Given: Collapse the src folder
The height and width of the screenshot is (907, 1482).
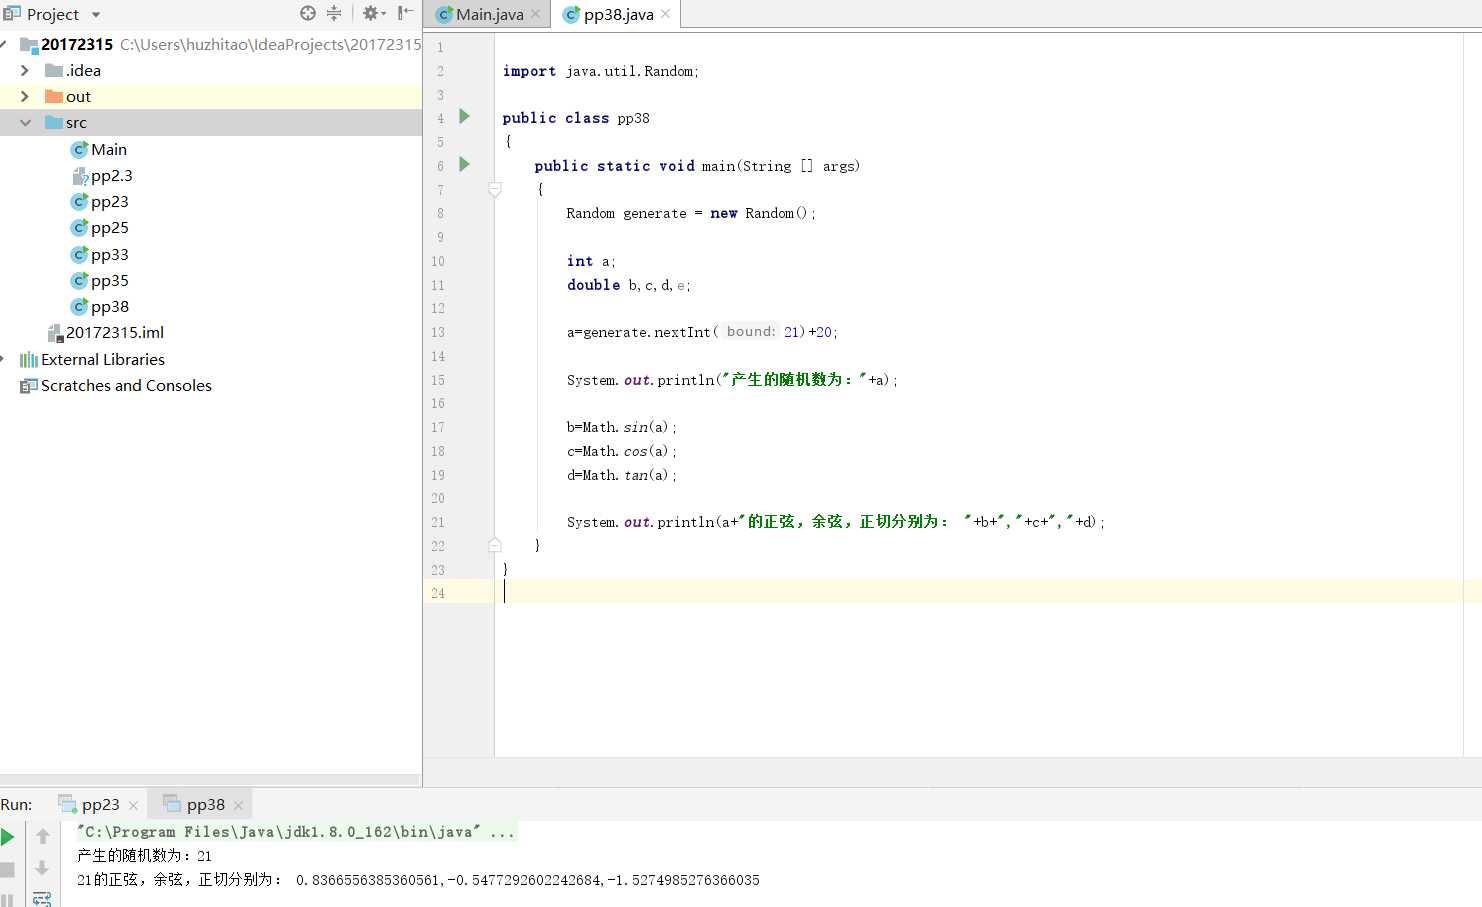Looking at the screenshot, I should [25, 122].
